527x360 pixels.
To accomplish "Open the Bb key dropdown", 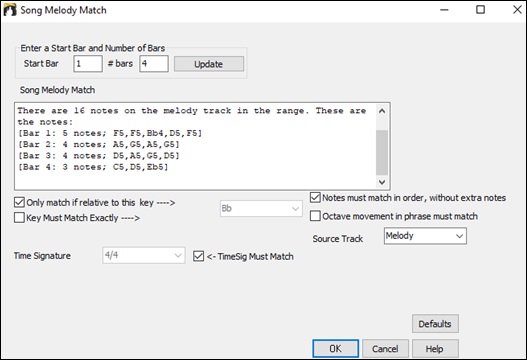I will pos(261,209).
